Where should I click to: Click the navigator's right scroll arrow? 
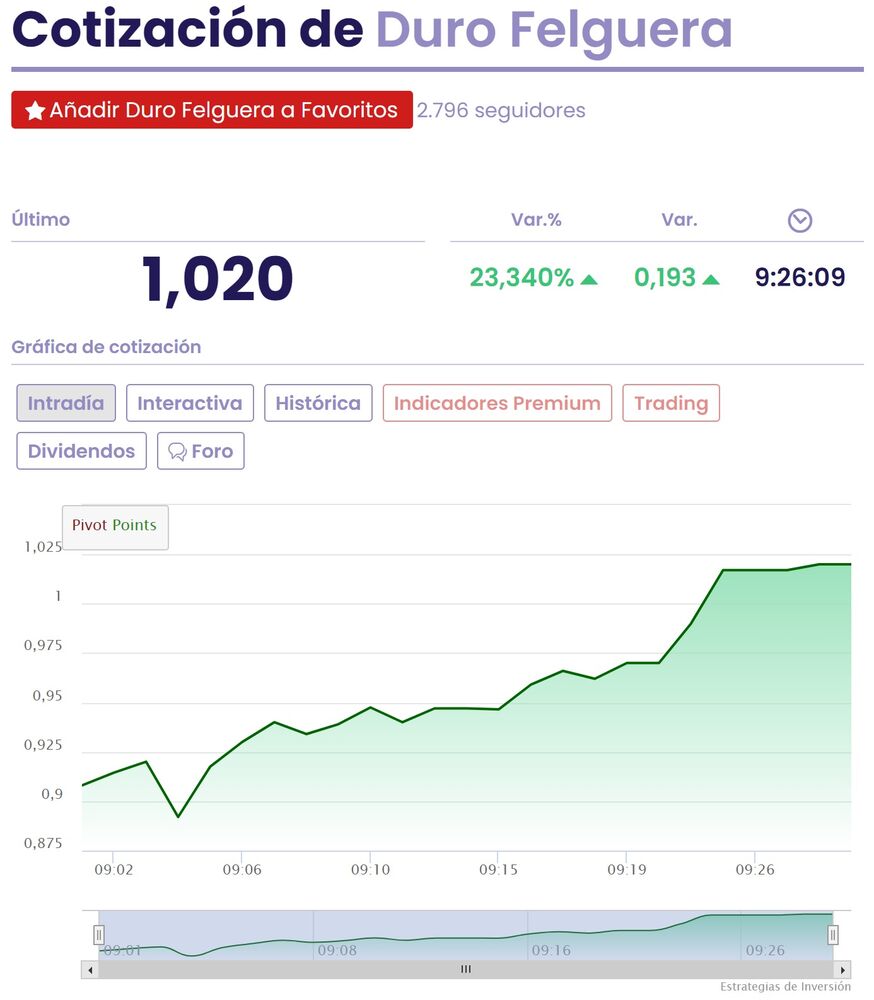click(842, 970)
